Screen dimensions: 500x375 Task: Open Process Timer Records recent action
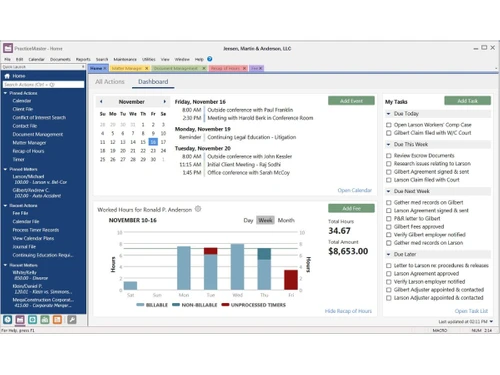[x=36, y=230]
